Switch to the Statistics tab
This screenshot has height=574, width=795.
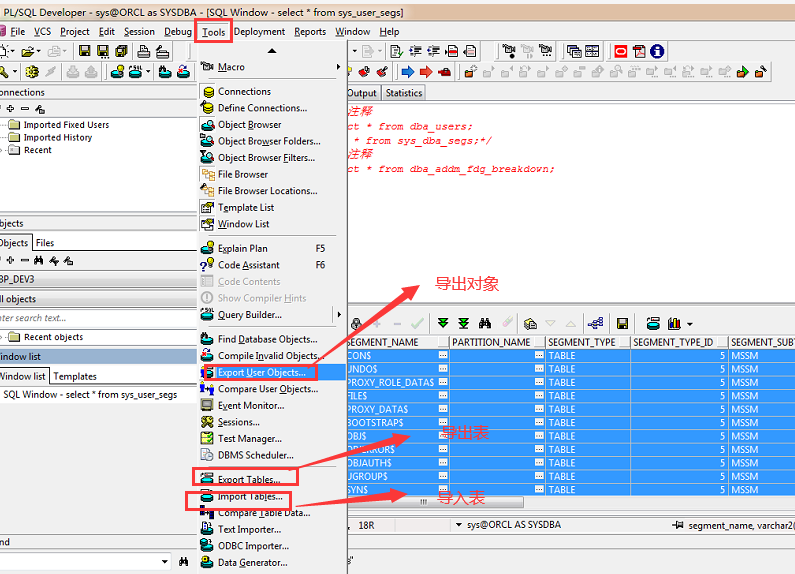(404, 93)
